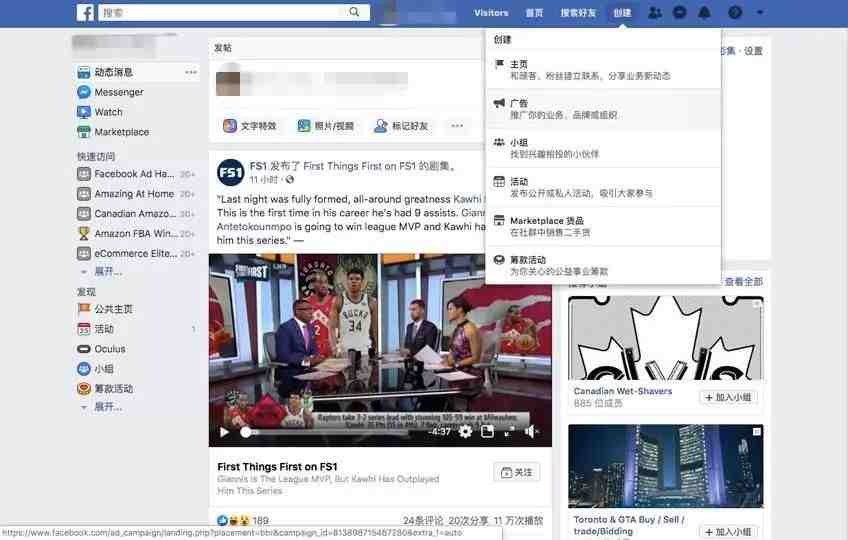Select 广告 in the create menu
Screen dimensions: 848x540
pyautogui.click(x=604, y=109)
